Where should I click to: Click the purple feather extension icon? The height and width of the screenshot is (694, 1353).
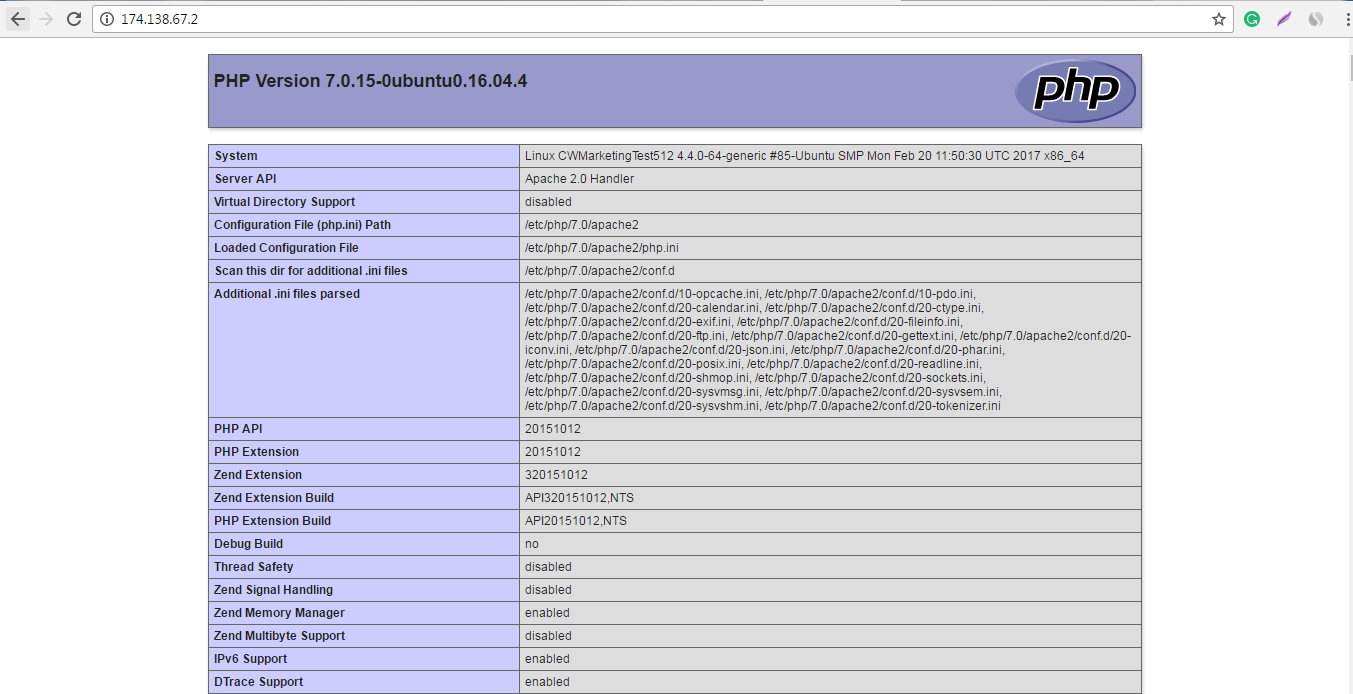(x=1284, y=19)
